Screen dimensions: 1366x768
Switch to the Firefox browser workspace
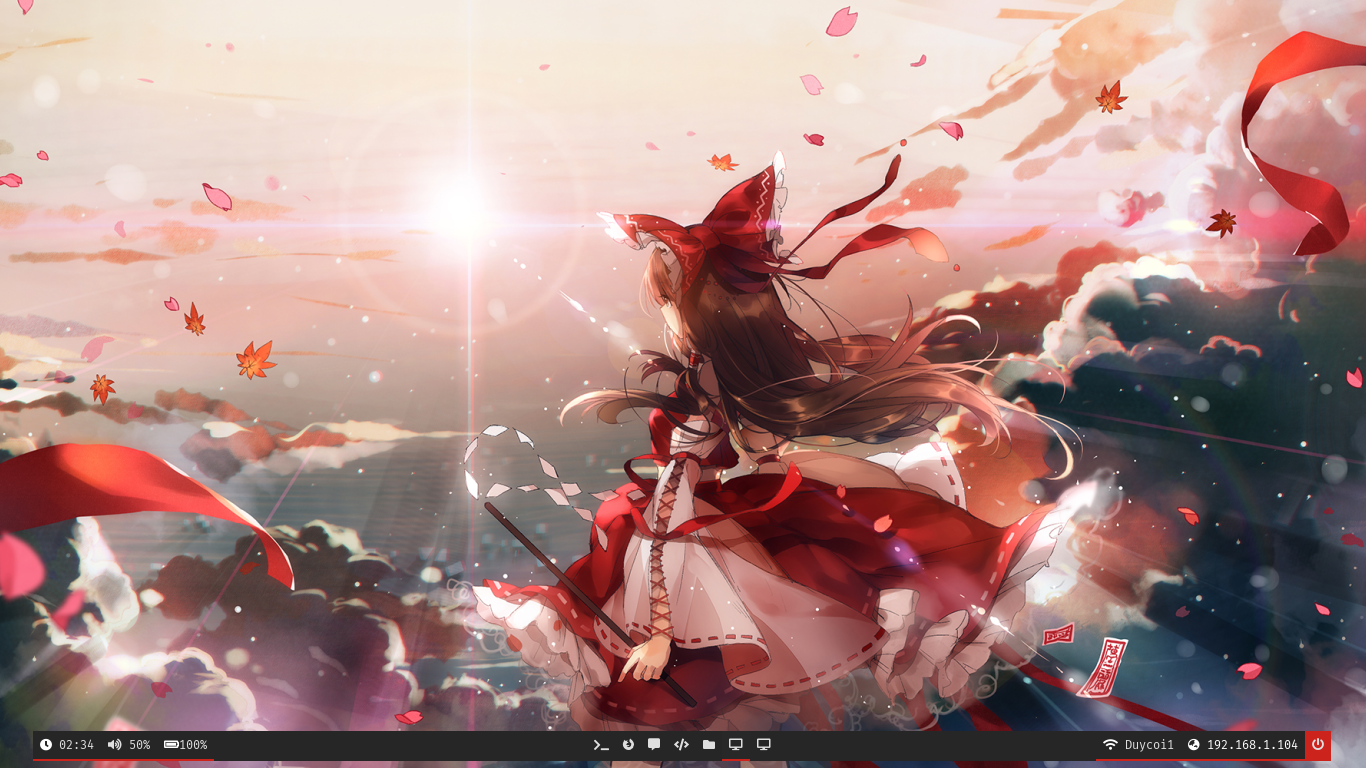click(x=628, y=745)
